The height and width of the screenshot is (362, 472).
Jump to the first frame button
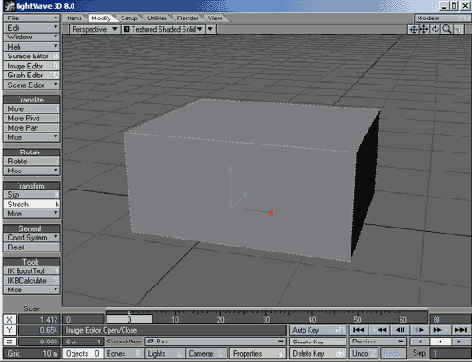pyautogui.click(x=359, y=330)
